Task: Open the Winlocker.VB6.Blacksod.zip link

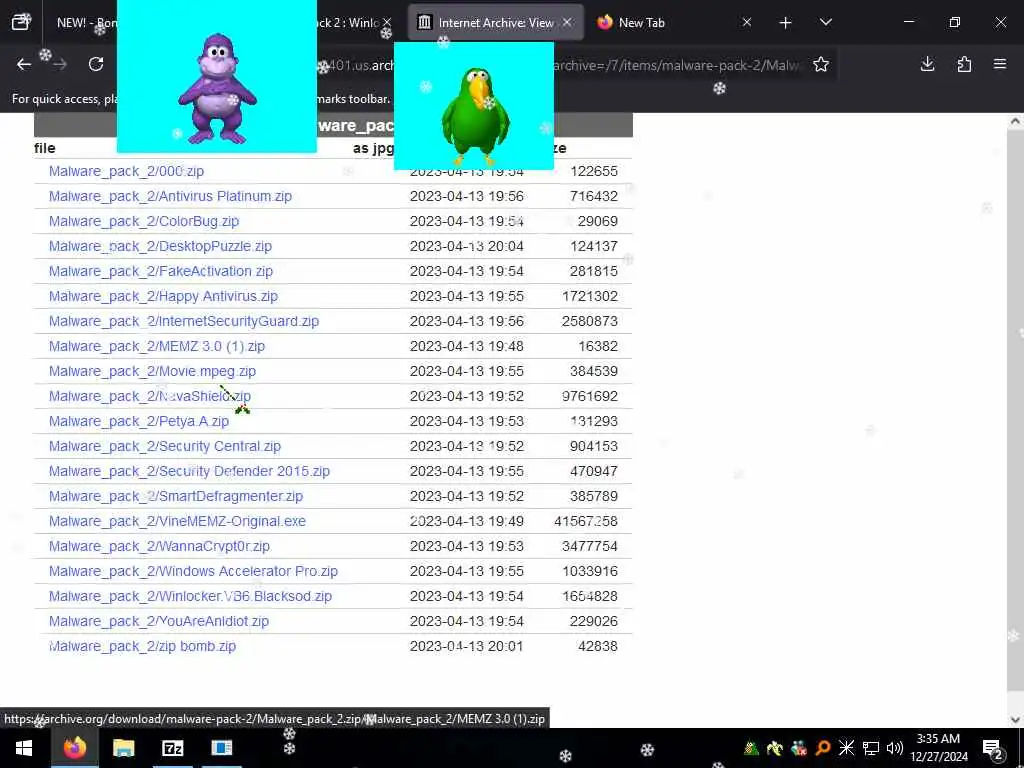Action: 190,596
